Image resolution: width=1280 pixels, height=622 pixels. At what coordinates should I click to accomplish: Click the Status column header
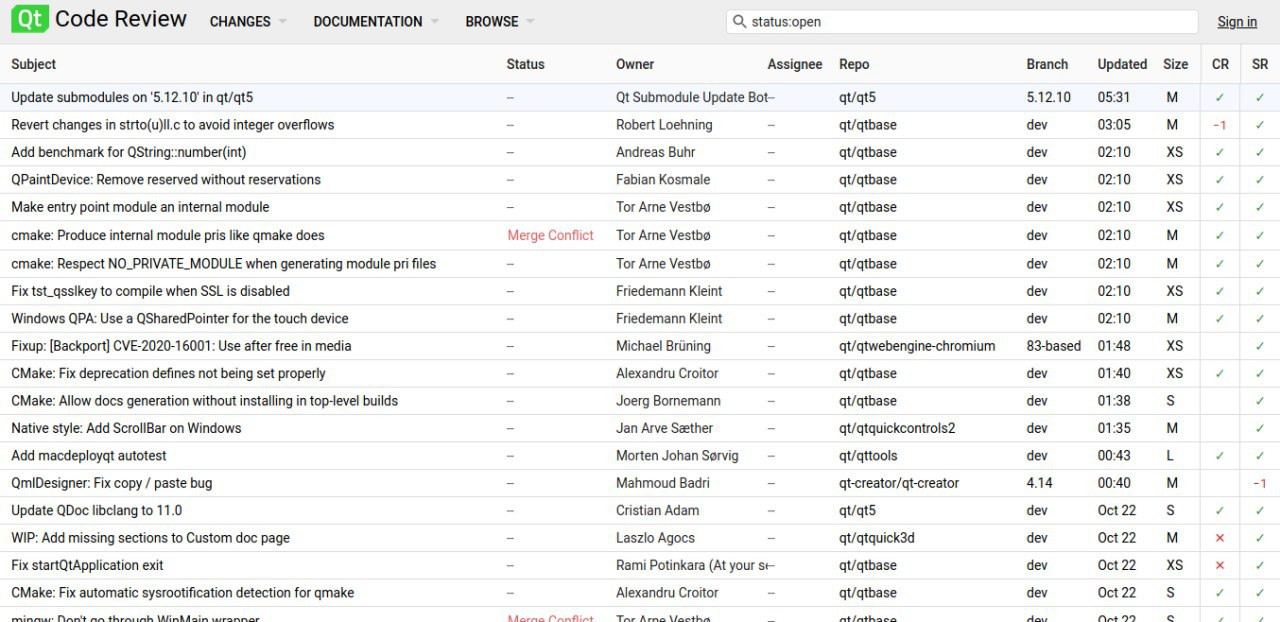(x=526, y=64)
